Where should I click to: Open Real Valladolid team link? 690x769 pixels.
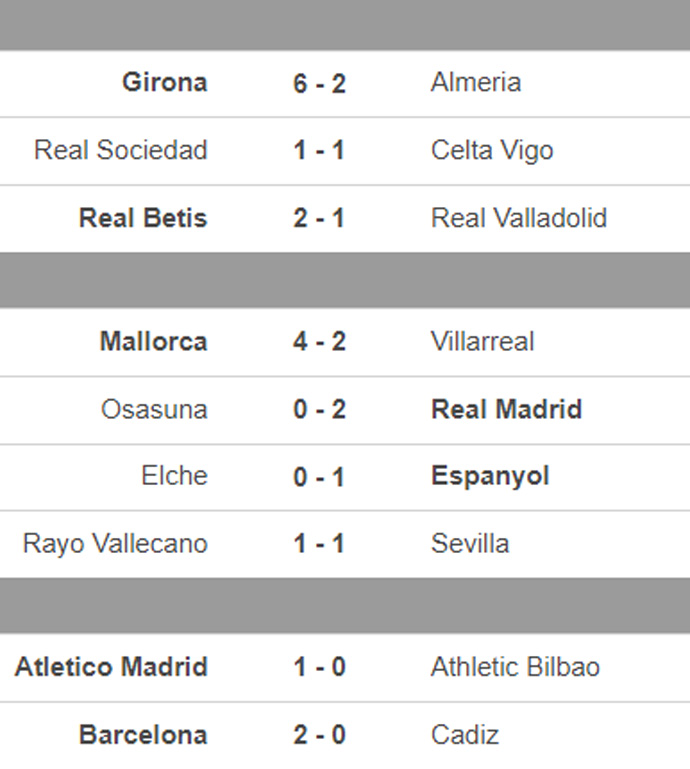(x=518, y=219)
